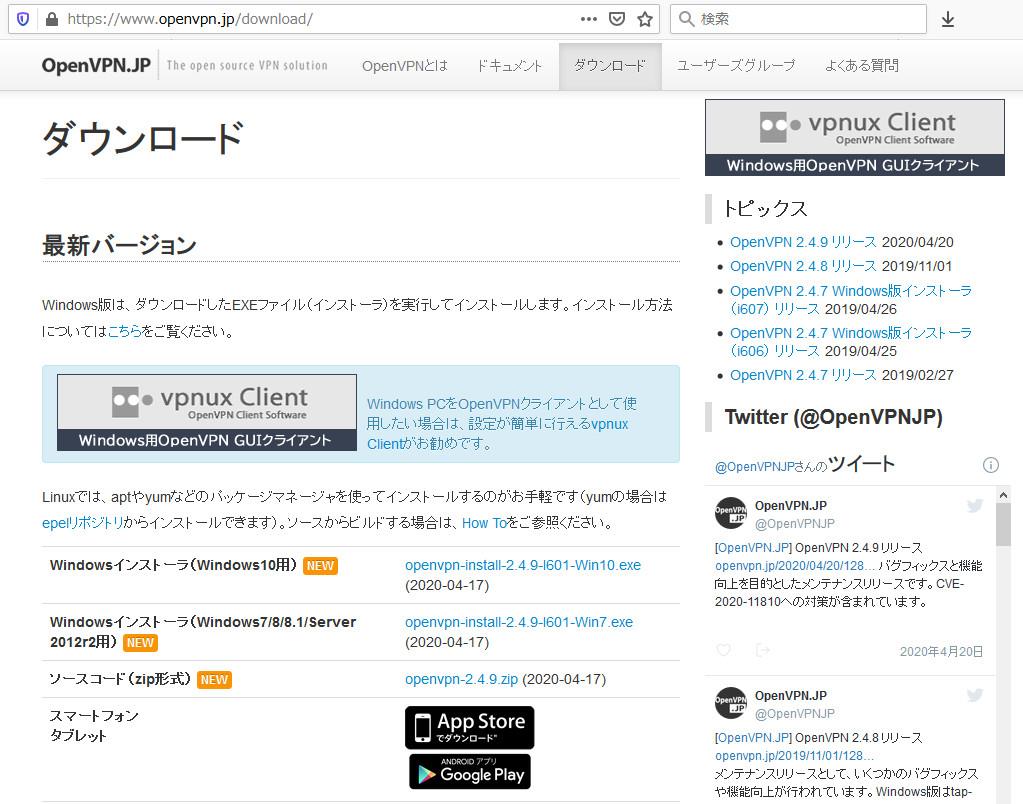Select the ダウンロード tab

pos(610,66)
